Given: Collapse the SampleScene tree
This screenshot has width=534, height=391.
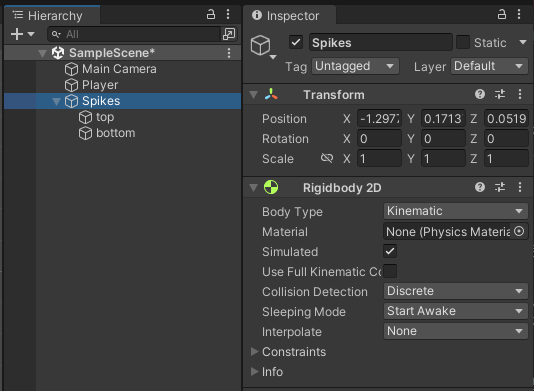Looking at the screenshot, I should point(42,53).
